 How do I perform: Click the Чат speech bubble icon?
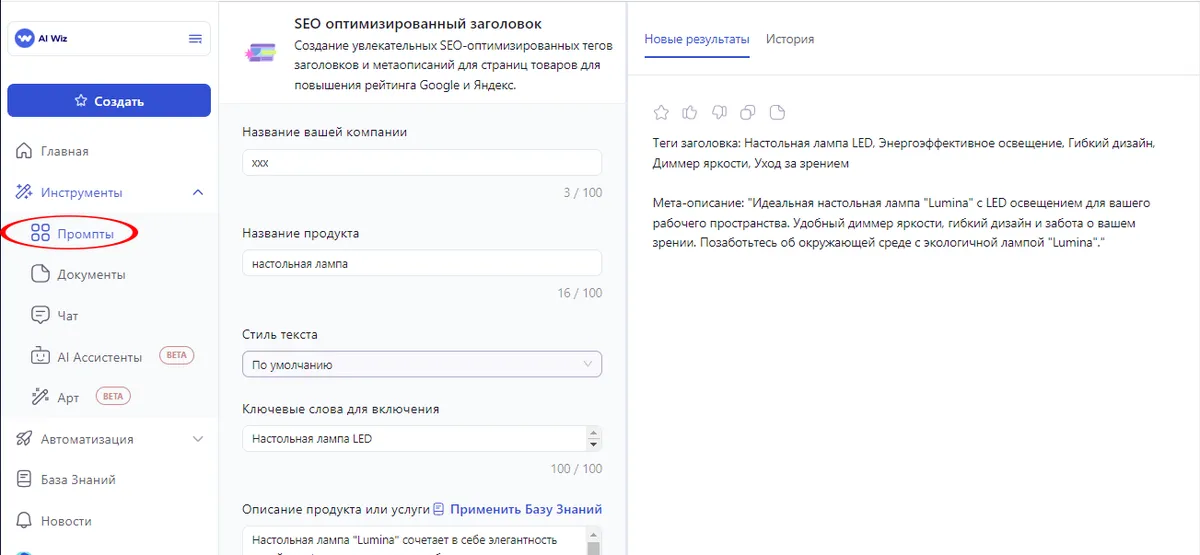pos(40,315)
